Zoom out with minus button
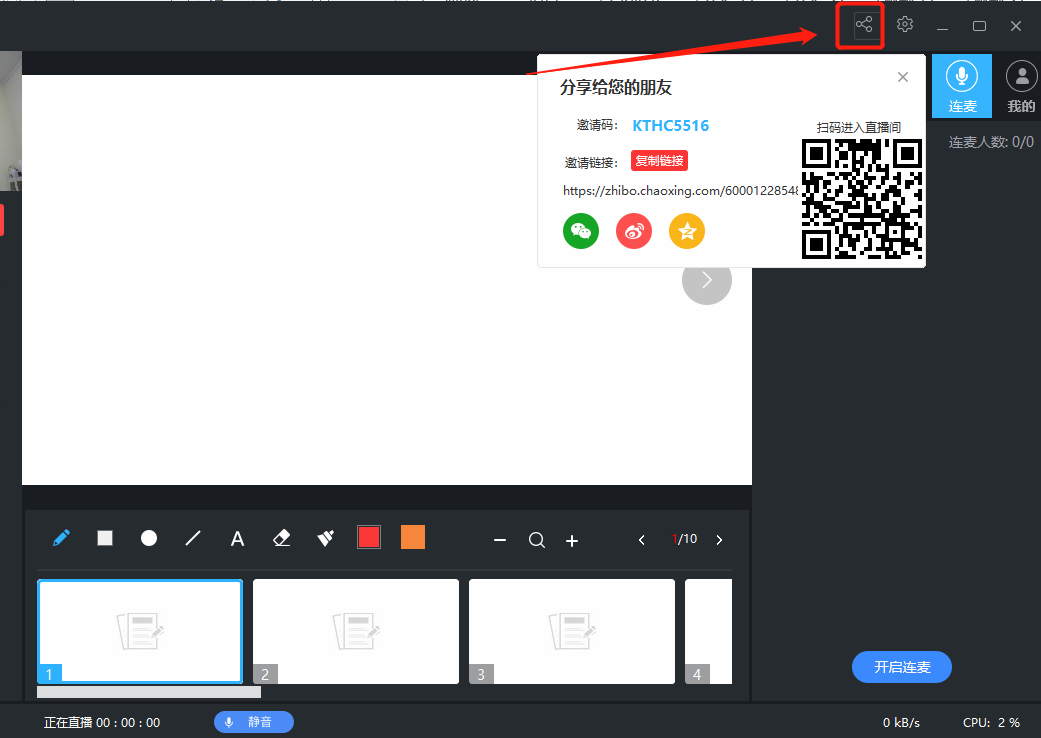 tap(500, 540)
